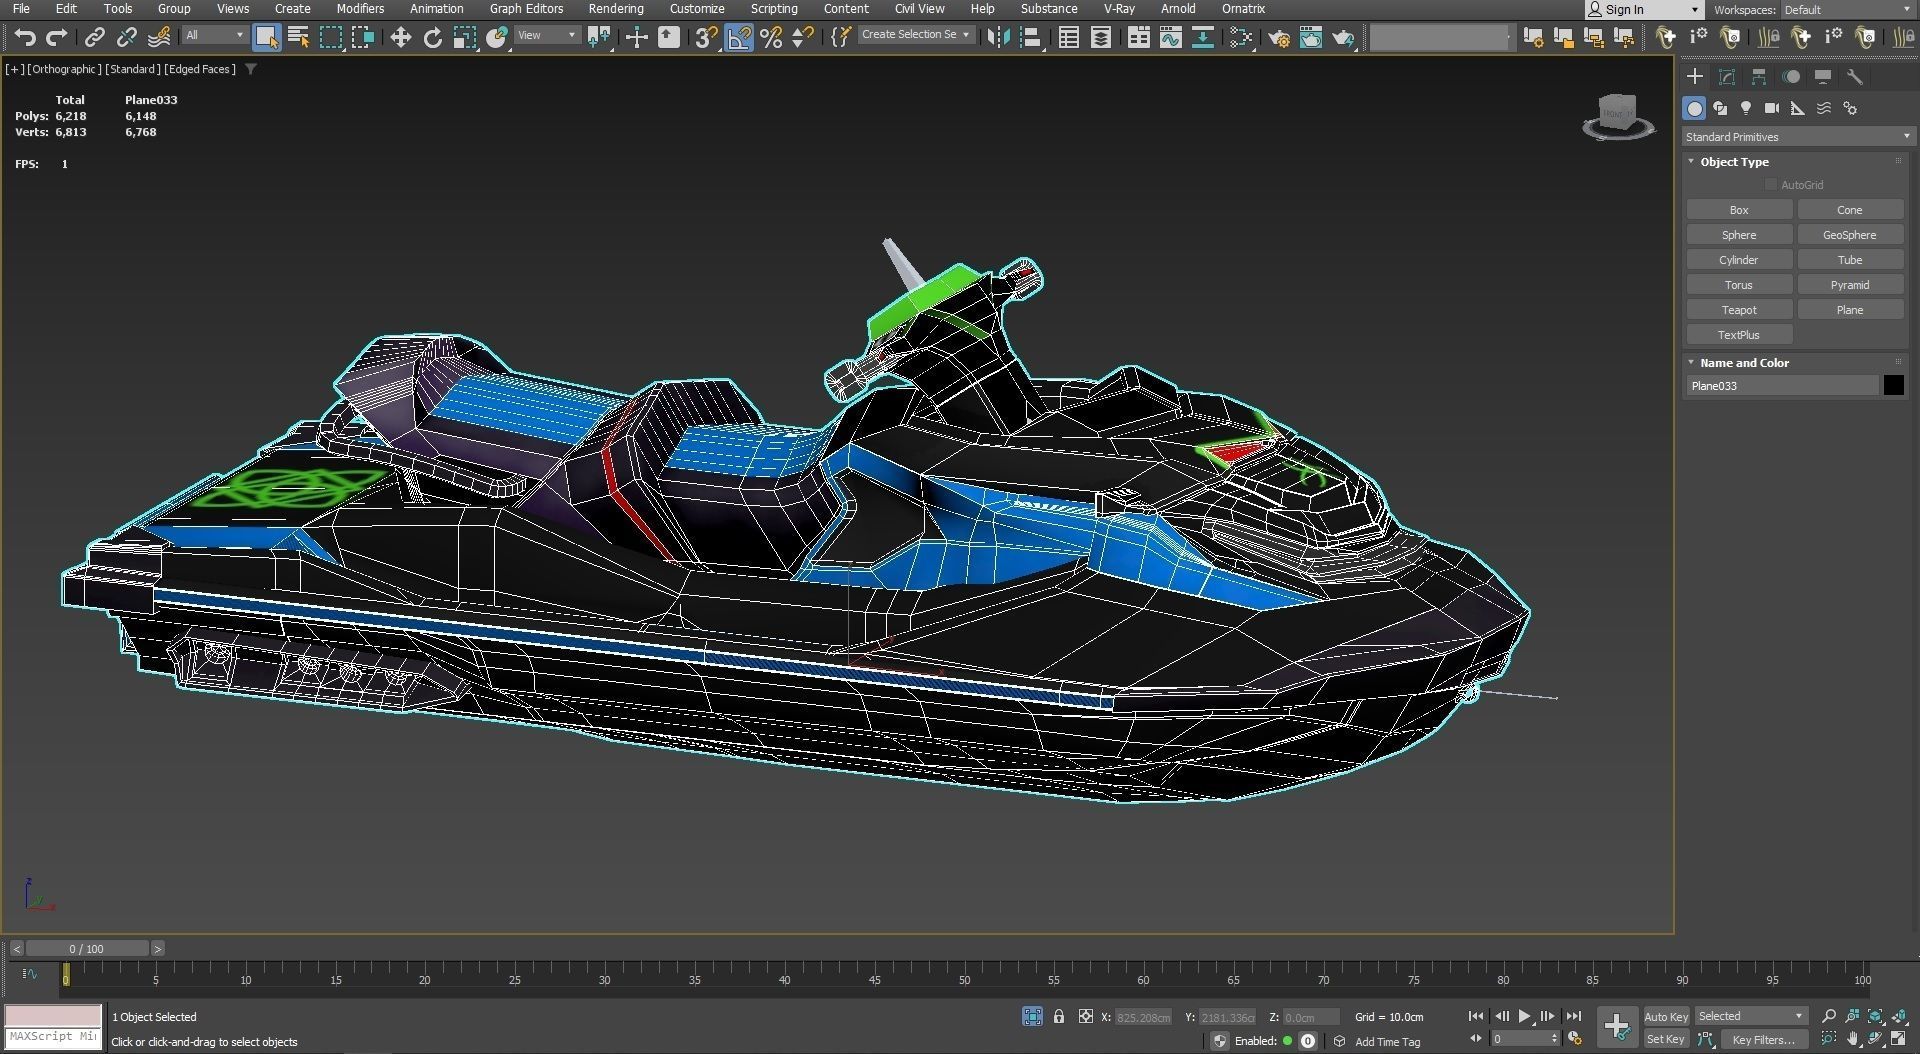The height and width of the screenshot is (1054, 1920).
Task: Open the Render Setup dialog
Action: tap(1278, 37)
